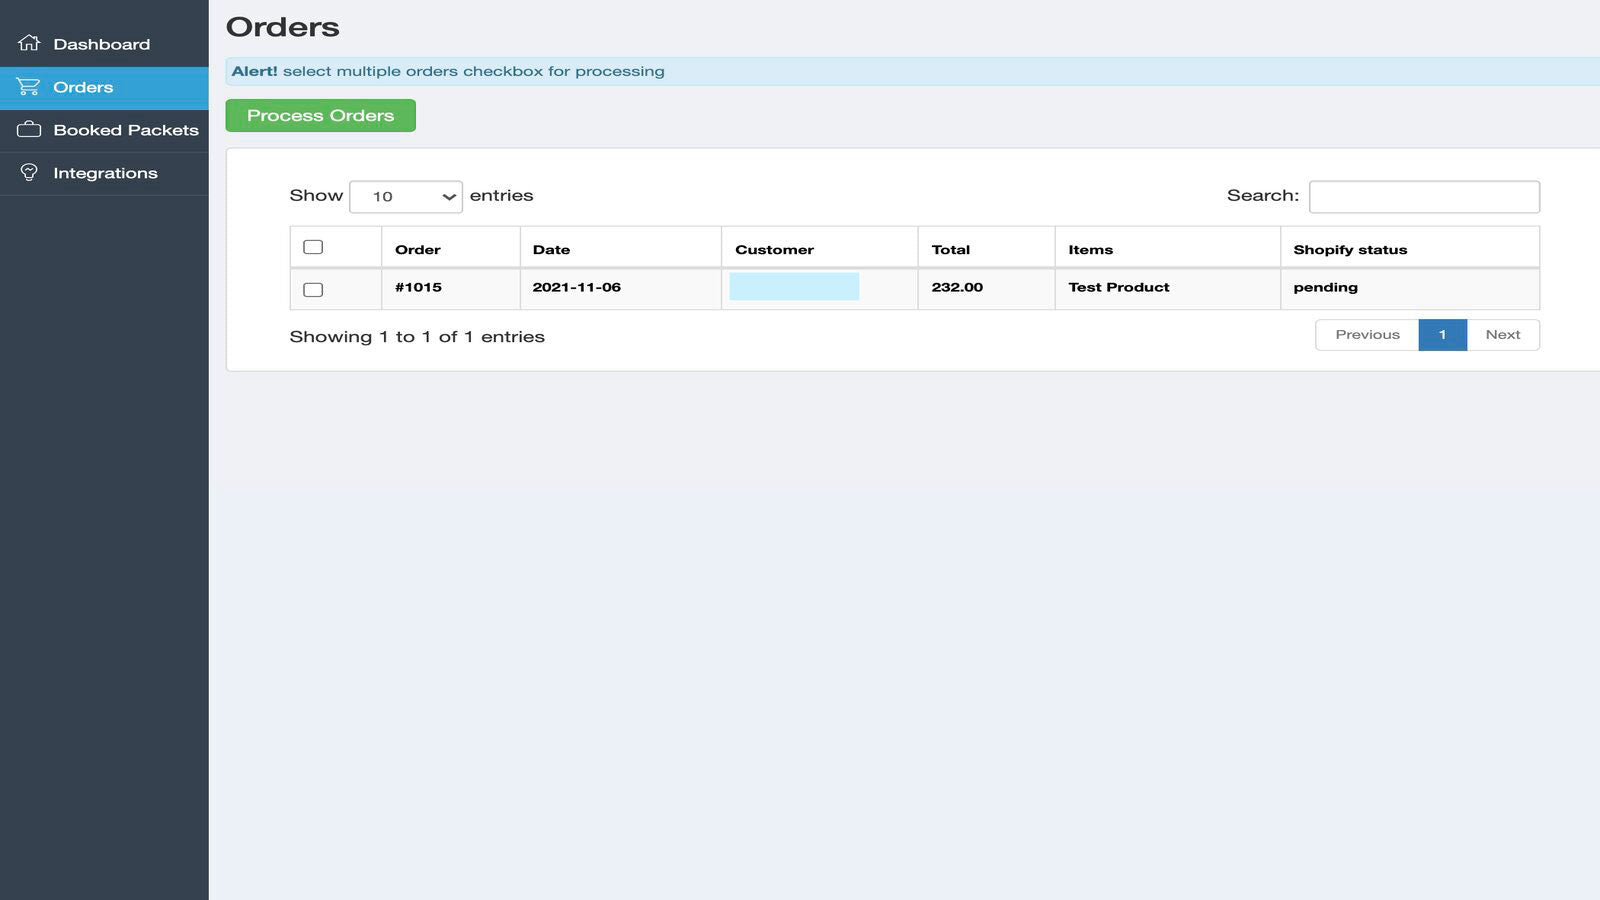Click the Previous pagination button

tap(1366, 335)
